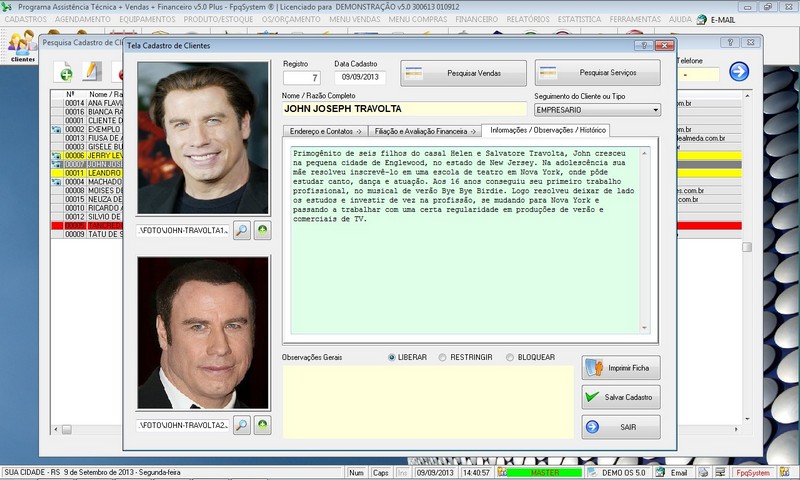Click Data Cadastro date field

point(360,77)
